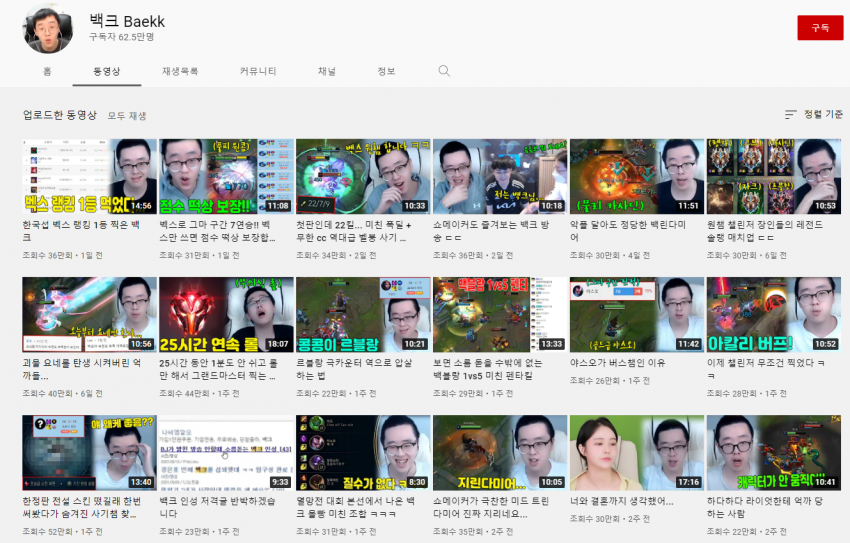The width and height of the screenshot is (850, 543).
Task: Play the 13:40 blurred skin thumbnail
Action: pos(89,452)
